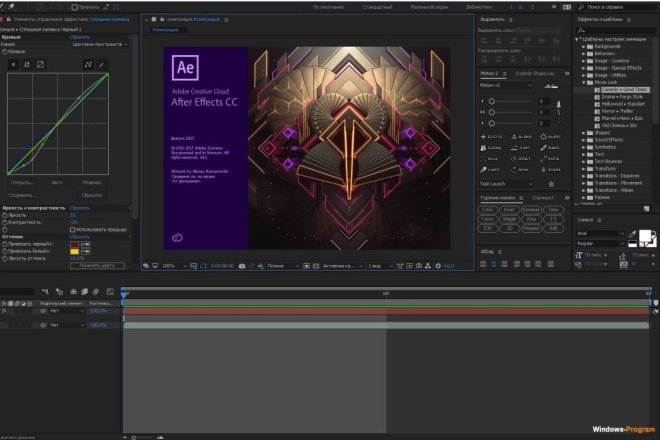The image size is (660, 440).
Task: Click the Null tool in Motion 2
Action: [490, 159]
